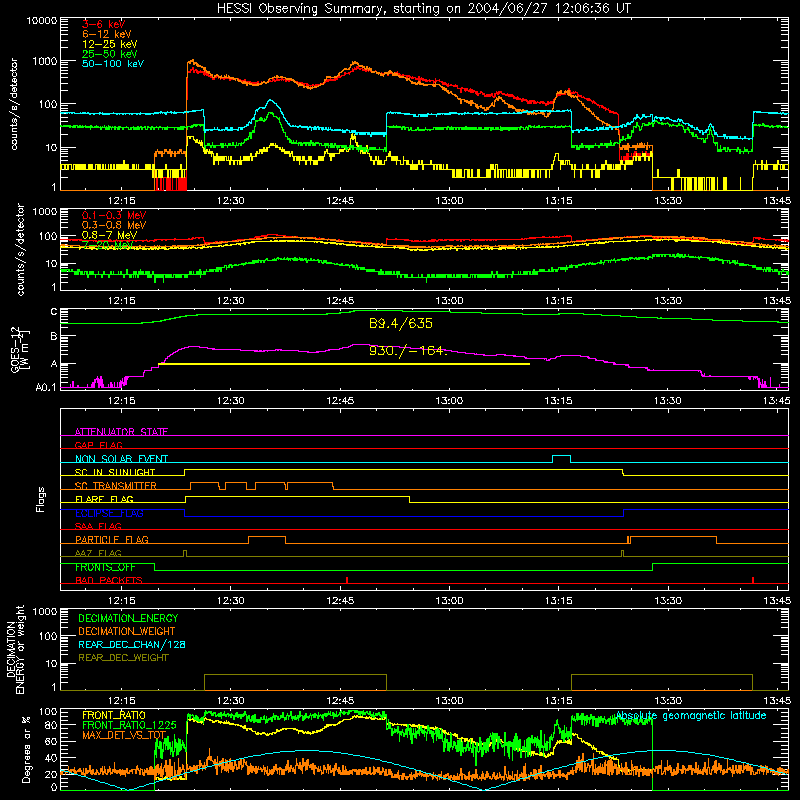Select the GAP_FLAG label

tap(98, 445)
